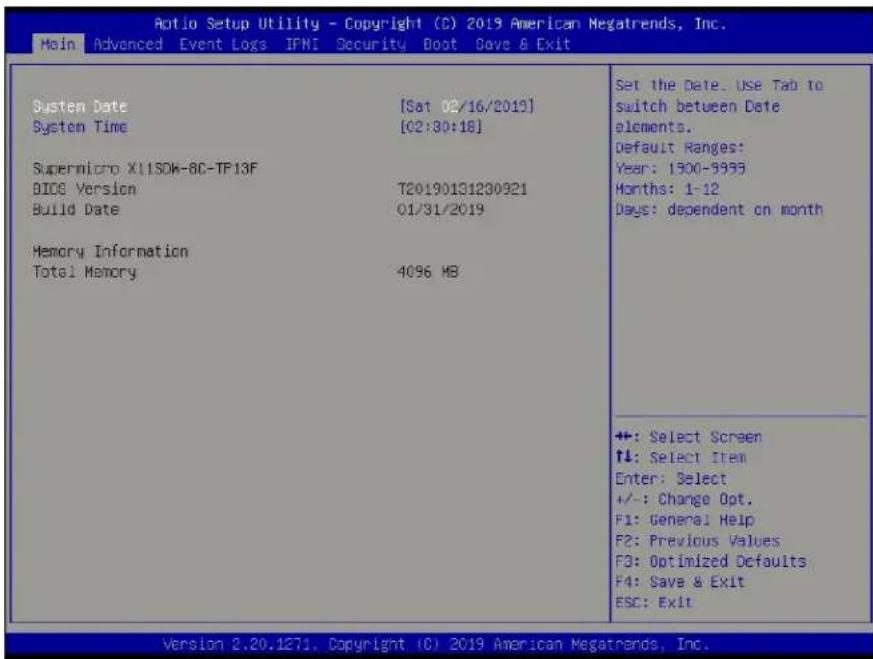Screen dimensions: 873x659
Task: Select the Main tab
Action: click(x=58, y=44)
